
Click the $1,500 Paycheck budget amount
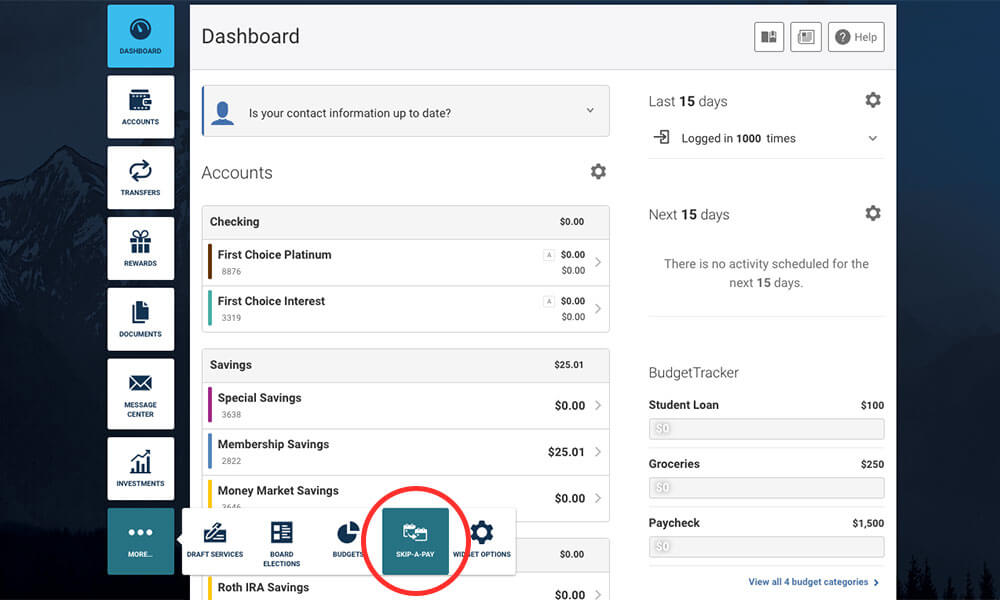(868, 523)
